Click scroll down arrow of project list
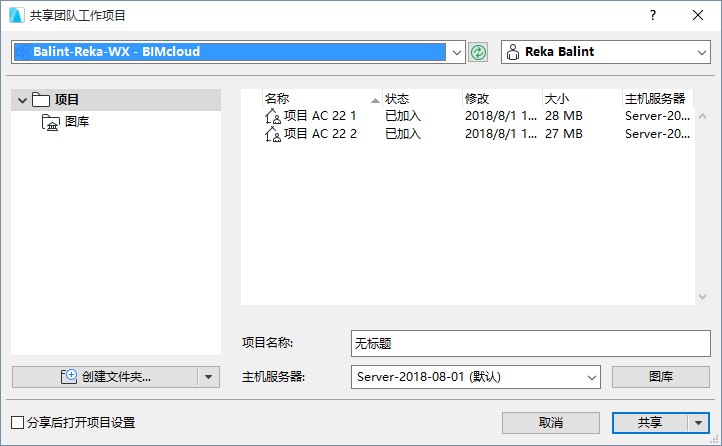Image resolution: width=722 pixels, height=446 pixels. [x=702, y=297]
